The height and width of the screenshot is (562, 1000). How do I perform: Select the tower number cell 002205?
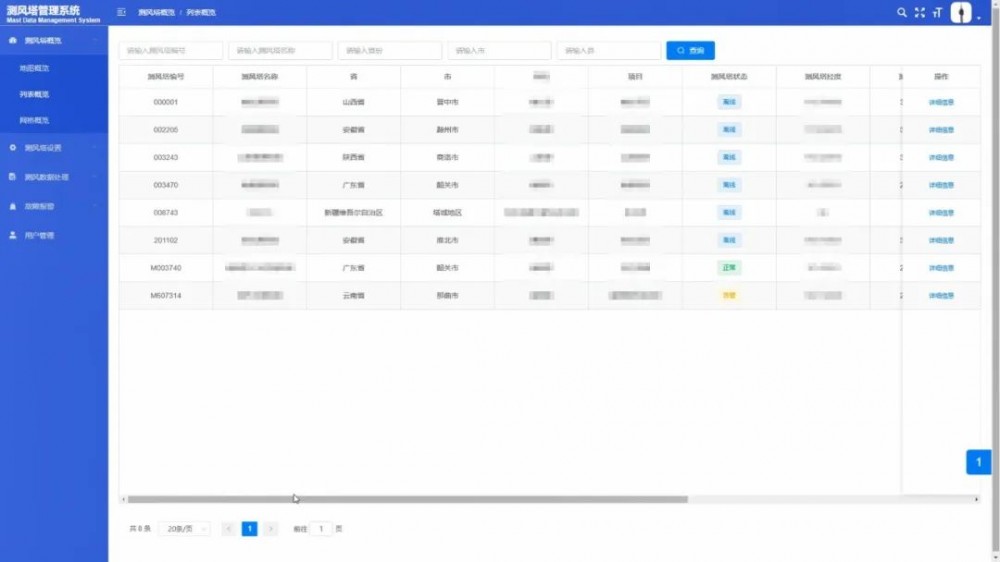pos(166,129)
